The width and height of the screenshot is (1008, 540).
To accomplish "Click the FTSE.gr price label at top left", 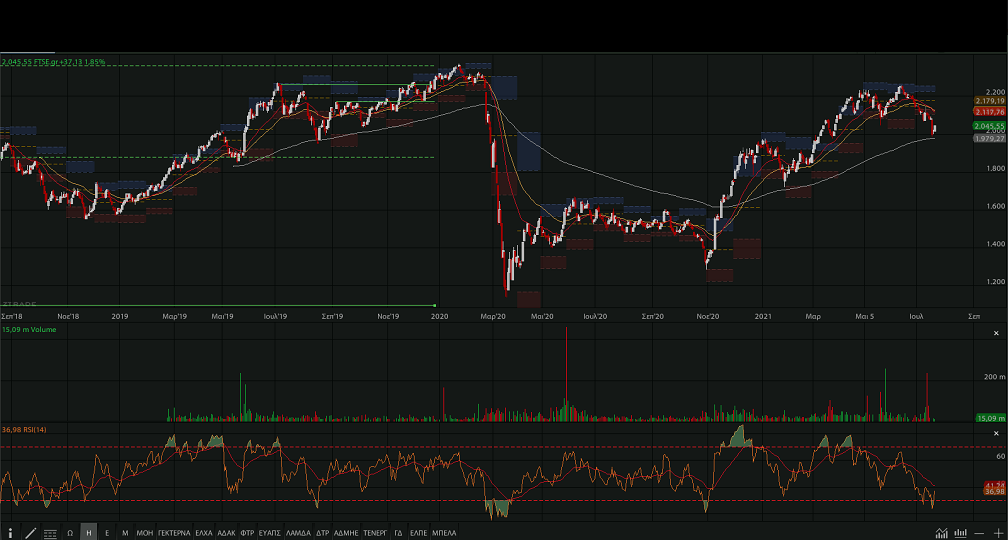I will [53, 62].
